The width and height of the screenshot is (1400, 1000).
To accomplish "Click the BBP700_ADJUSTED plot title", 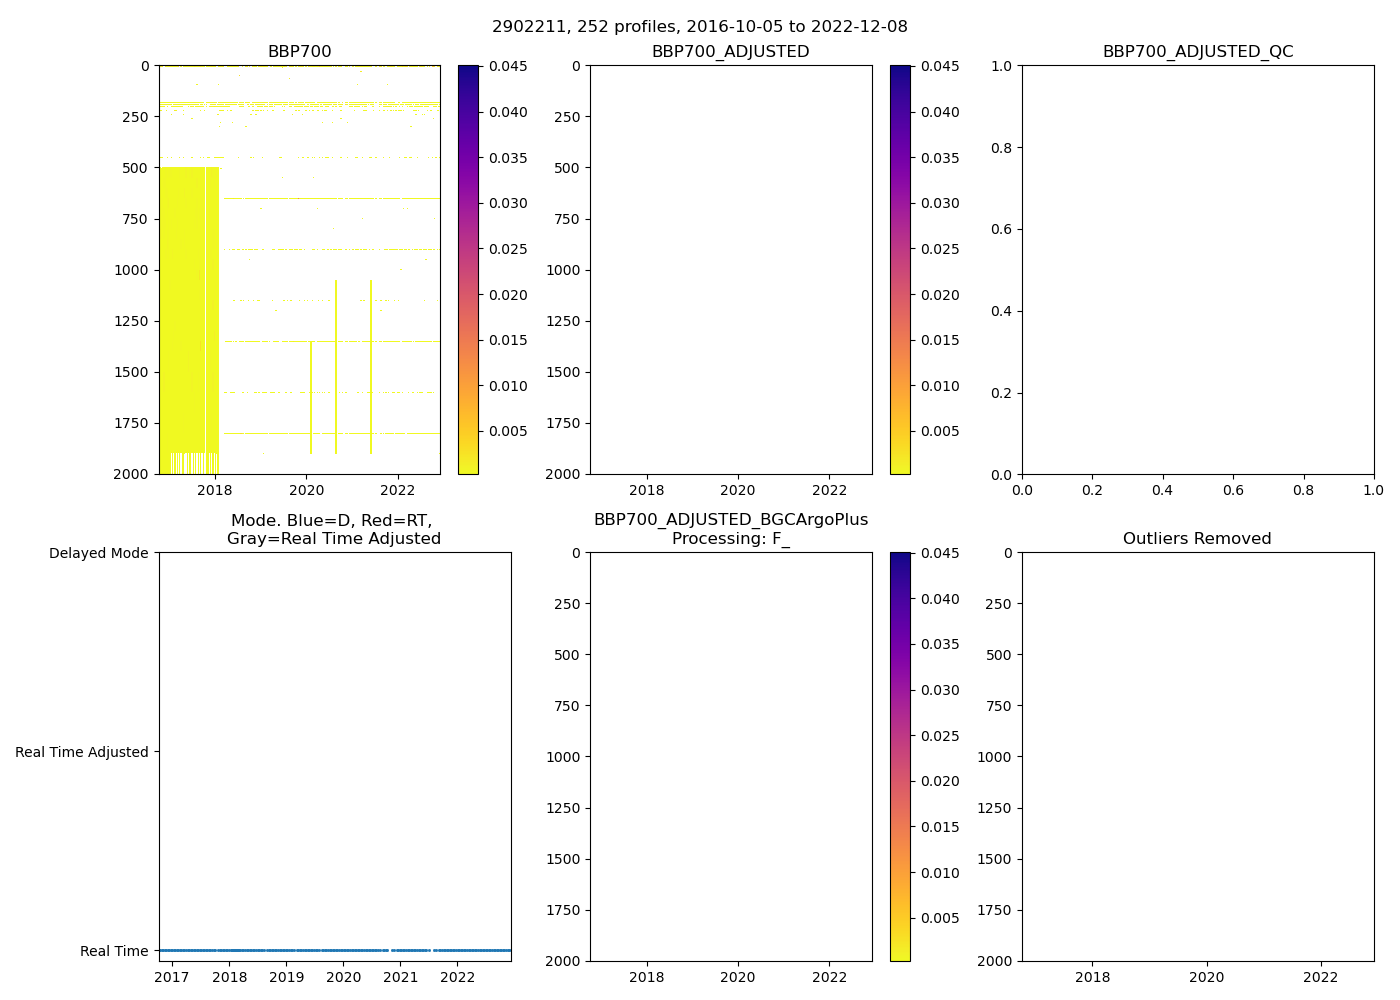I will tap(730, 52).
